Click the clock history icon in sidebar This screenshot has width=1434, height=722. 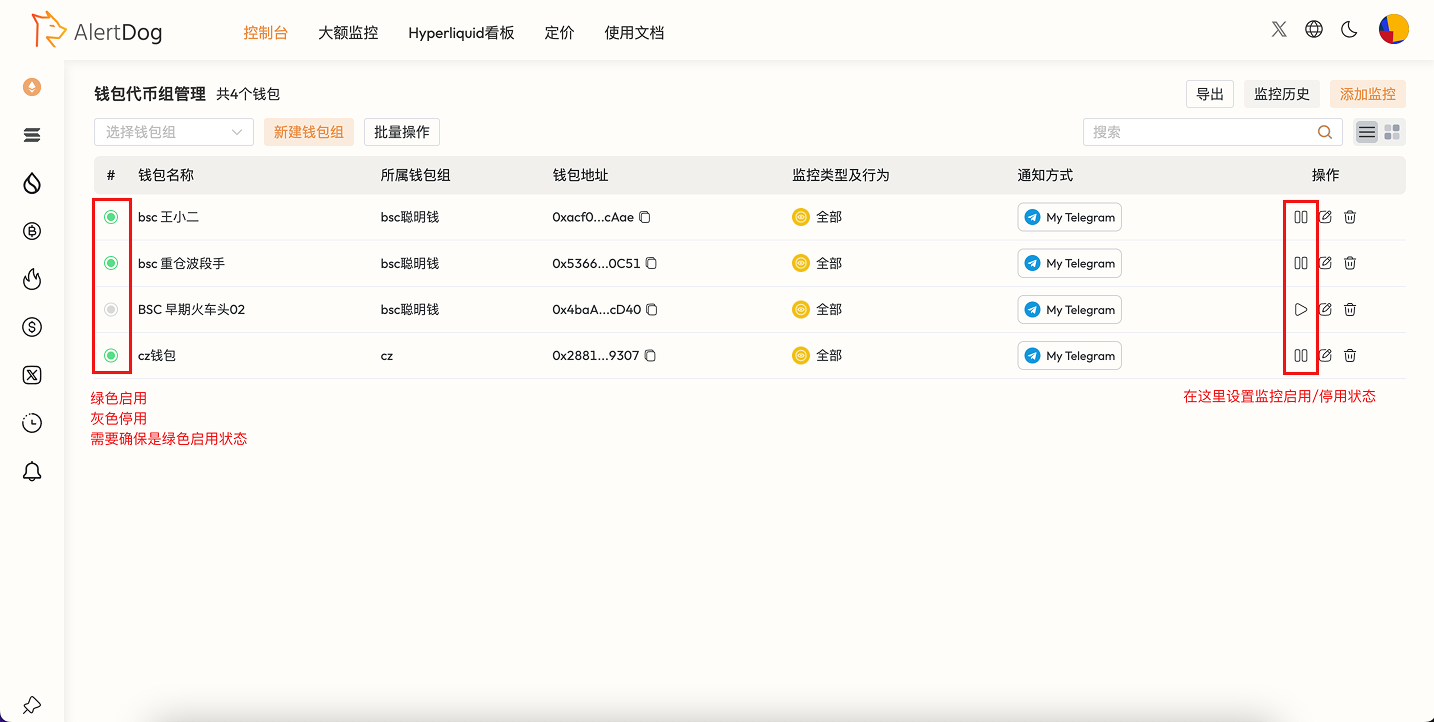(31, 423)
